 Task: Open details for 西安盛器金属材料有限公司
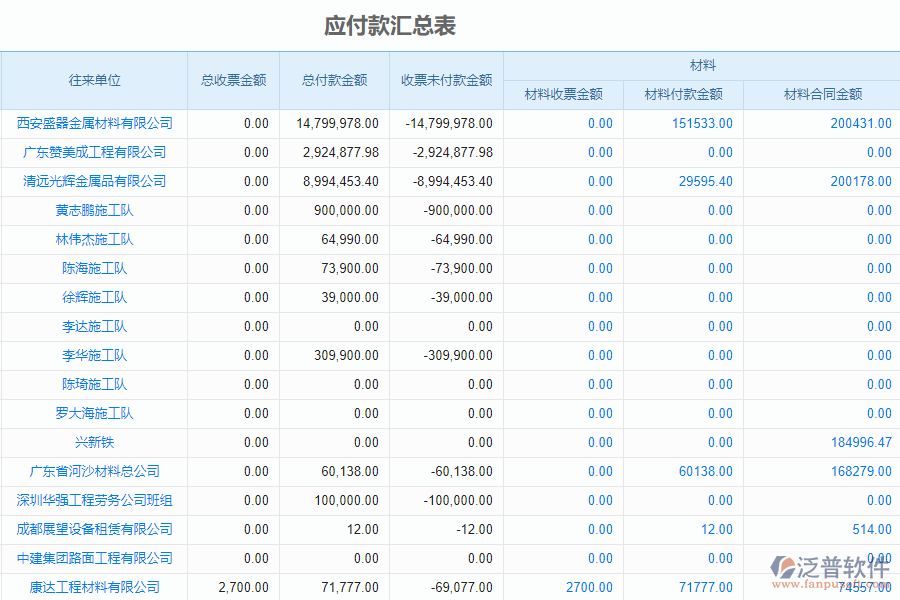94,122
